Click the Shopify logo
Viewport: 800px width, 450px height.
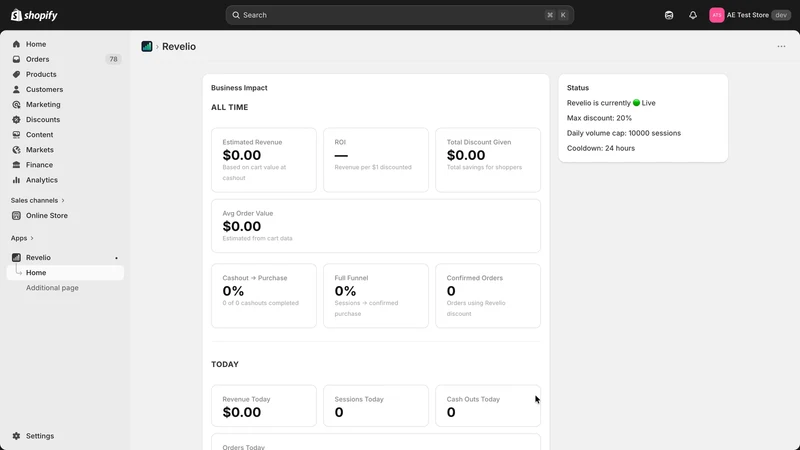point(34,15)
